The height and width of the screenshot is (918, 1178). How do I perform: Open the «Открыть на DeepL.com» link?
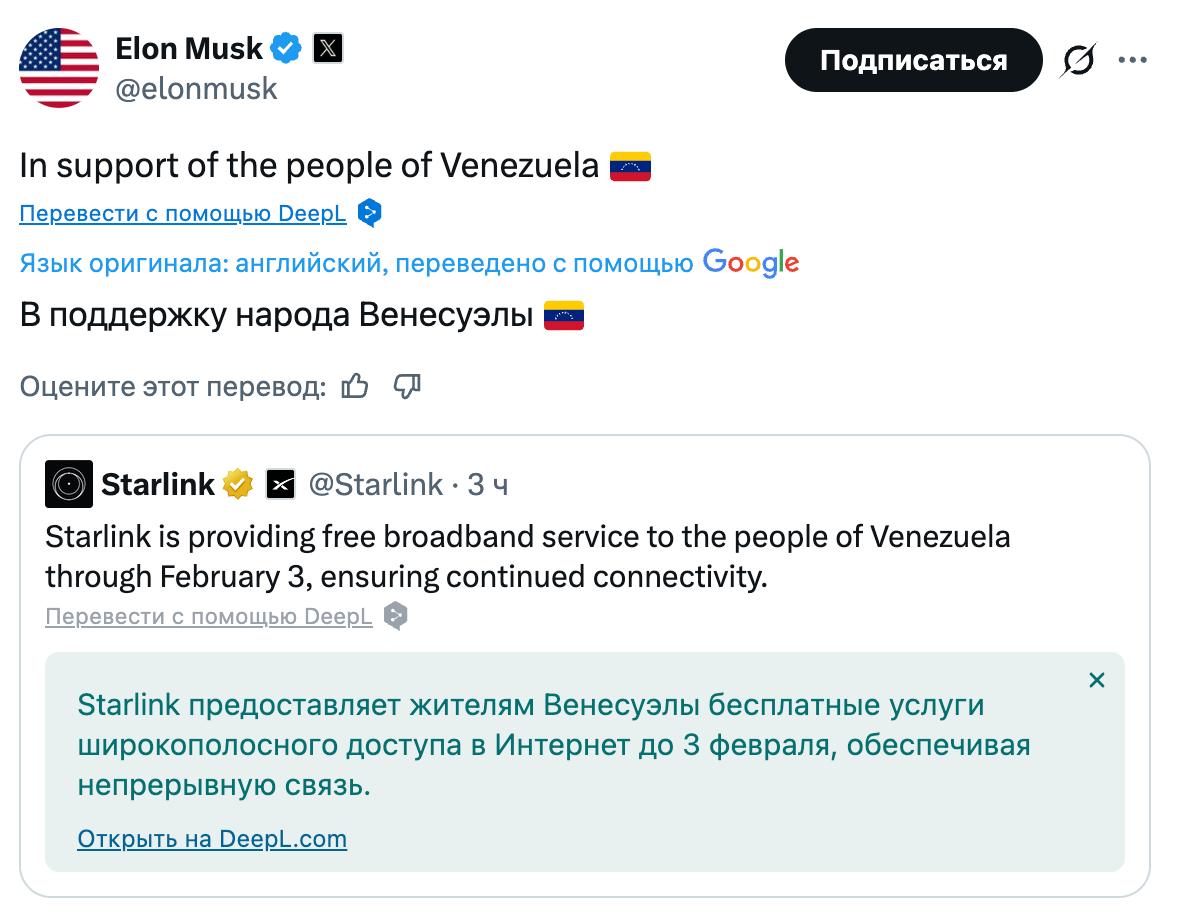(x=211, y=839)
